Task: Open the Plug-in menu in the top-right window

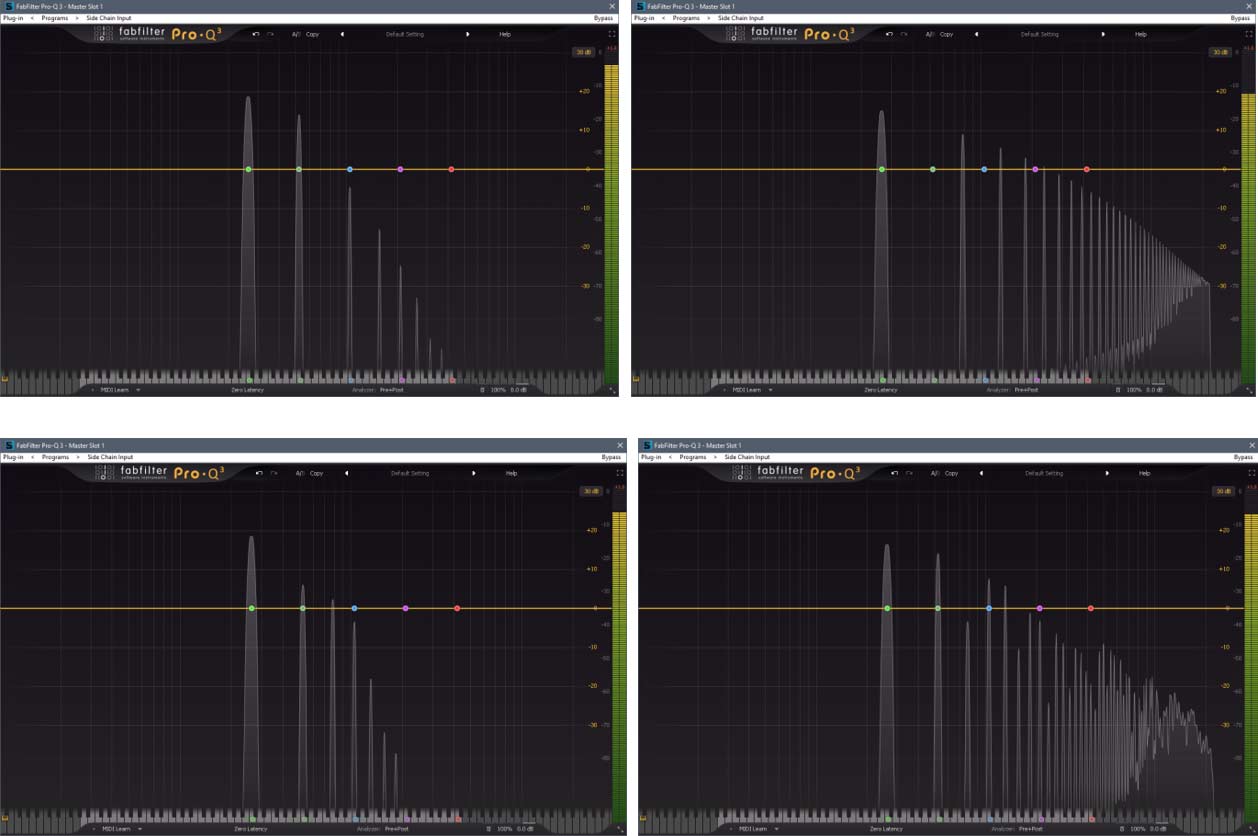Action: 645,18
